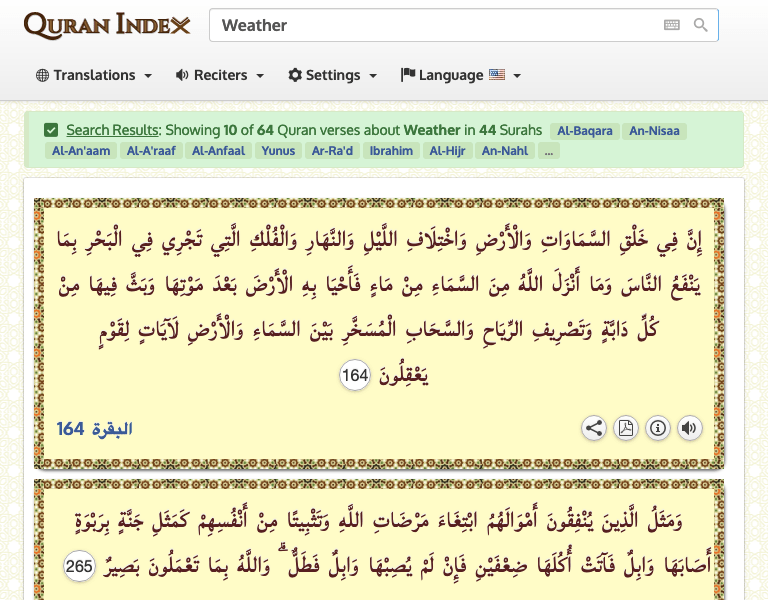Select the Yunus surah tag
This screenshot has height=600, width=768.
click(x=278, y=151)
